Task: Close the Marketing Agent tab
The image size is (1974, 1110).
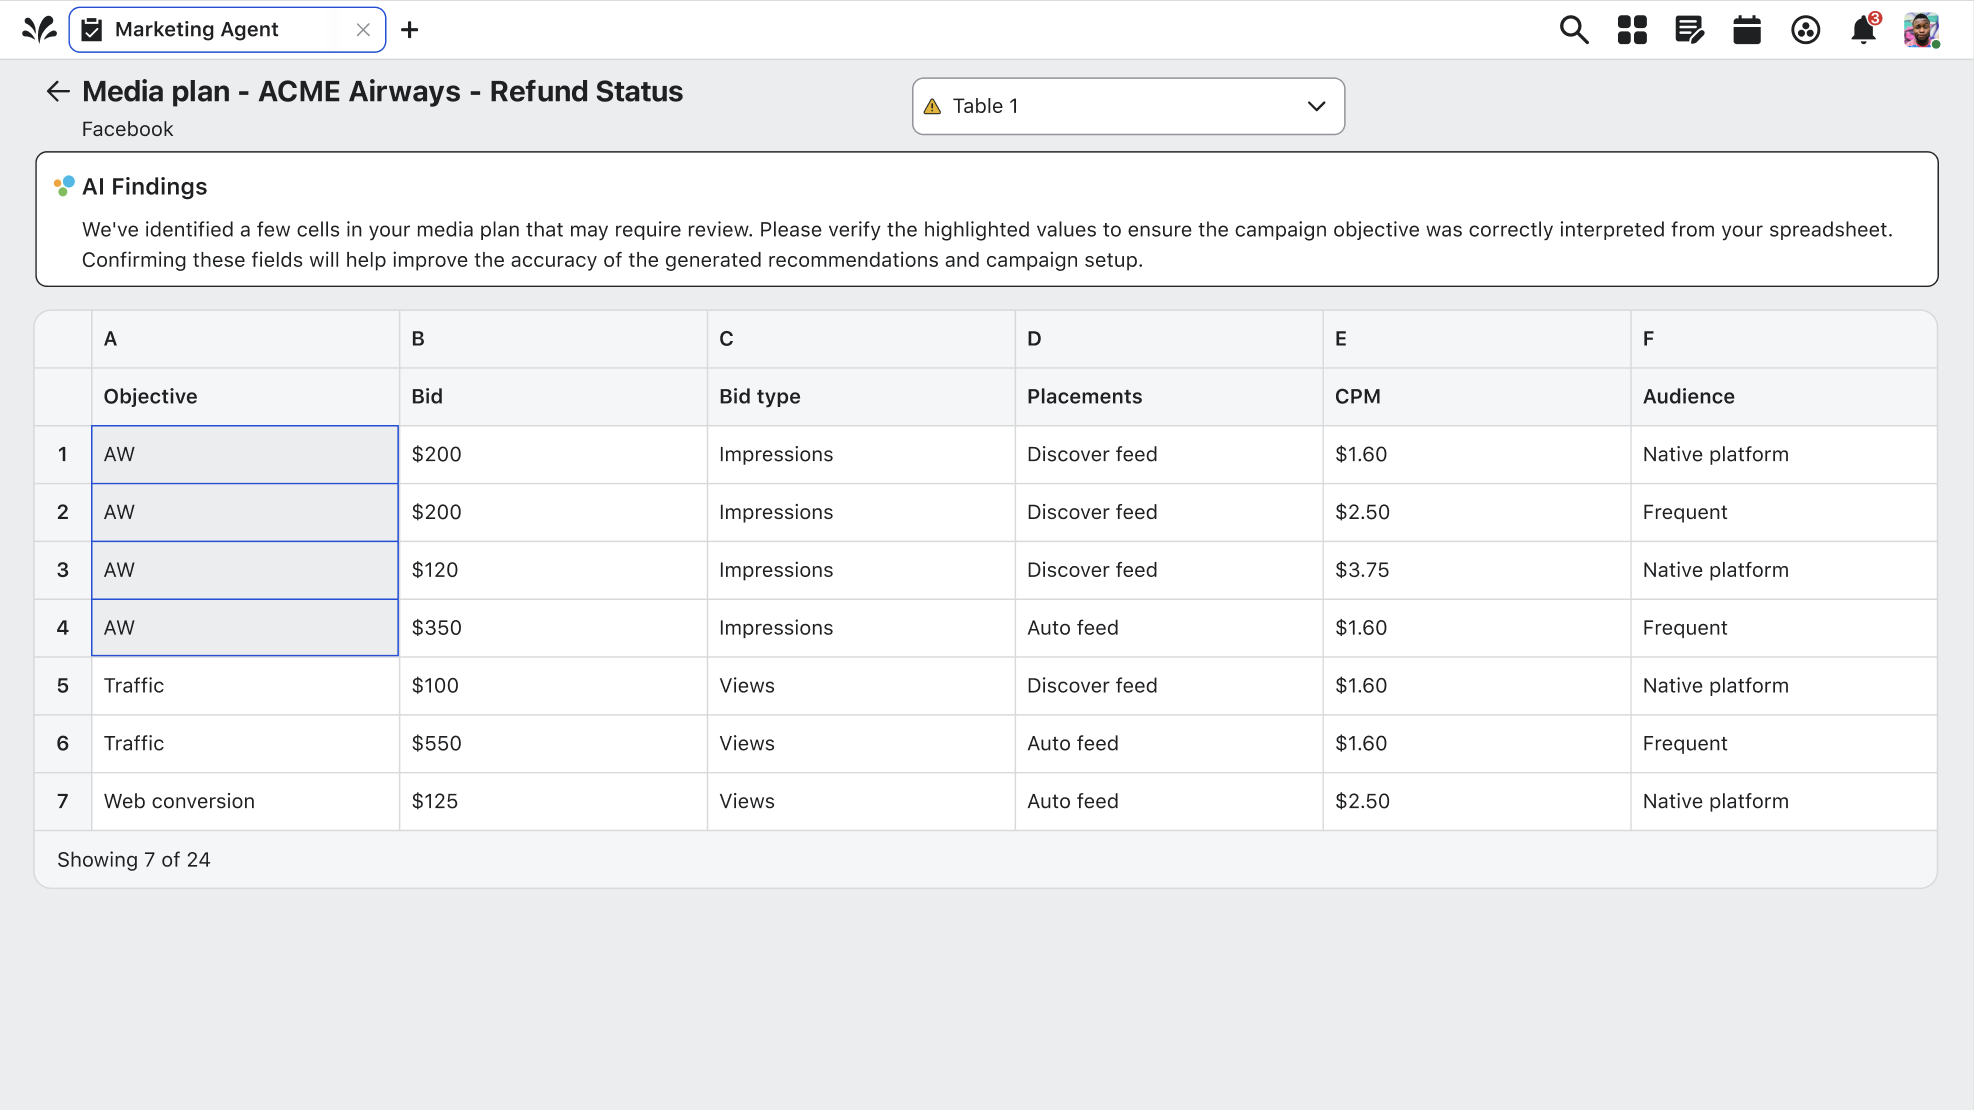Action: pyautogui.click(x=363, y=30)
